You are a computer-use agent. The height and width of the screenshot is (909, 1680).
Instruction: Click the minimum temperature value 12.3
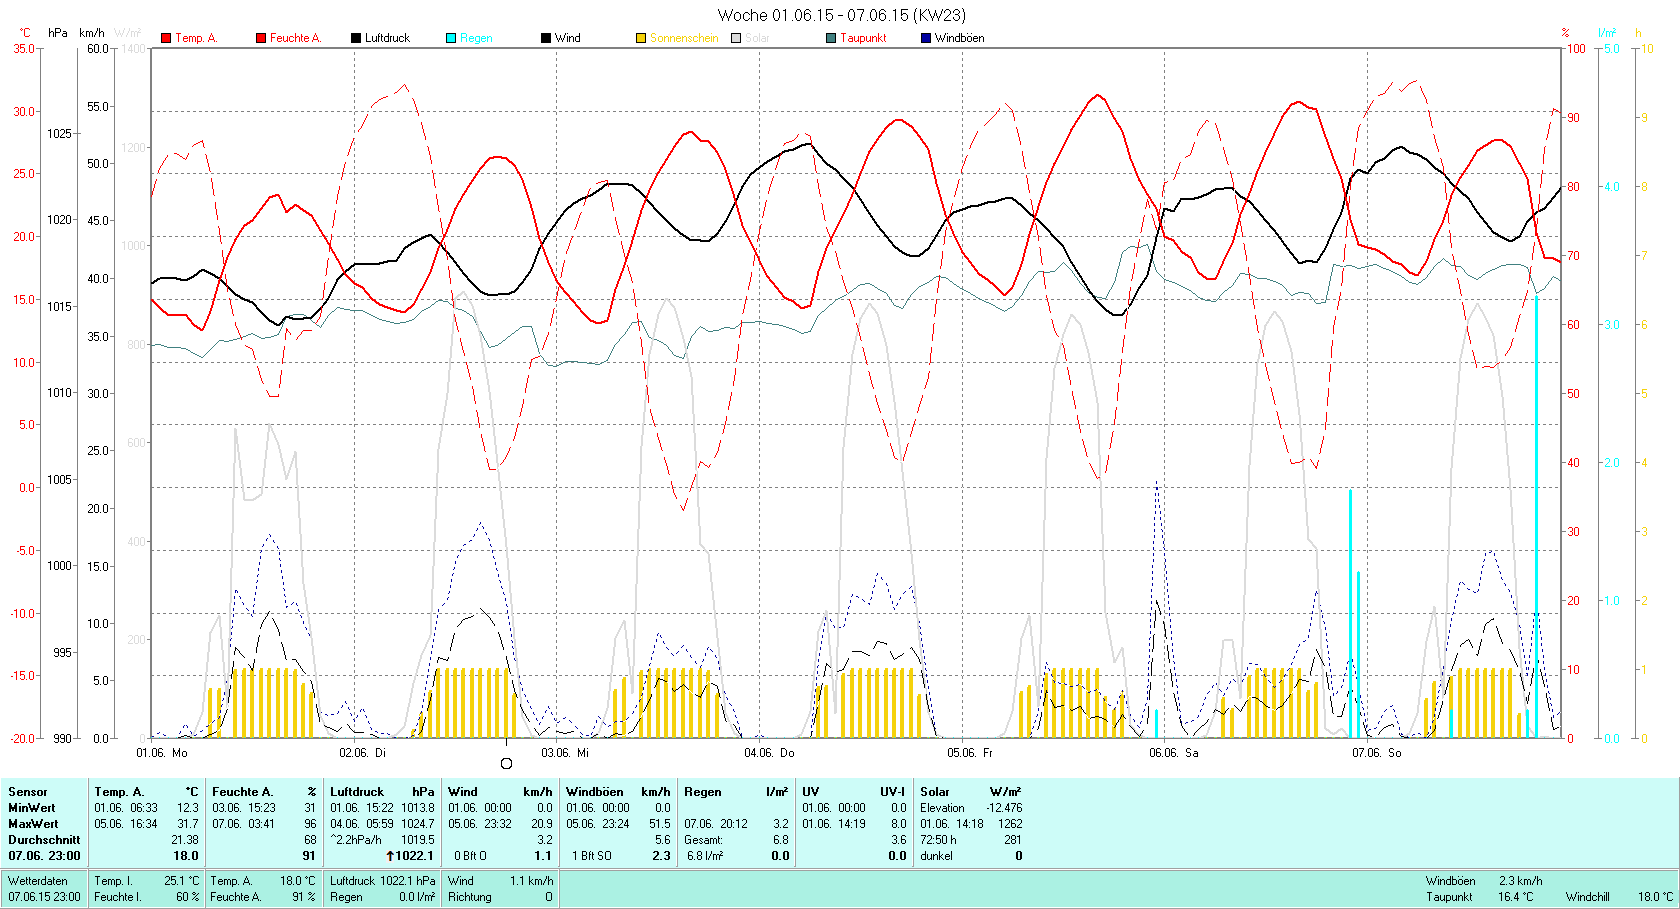188,808
